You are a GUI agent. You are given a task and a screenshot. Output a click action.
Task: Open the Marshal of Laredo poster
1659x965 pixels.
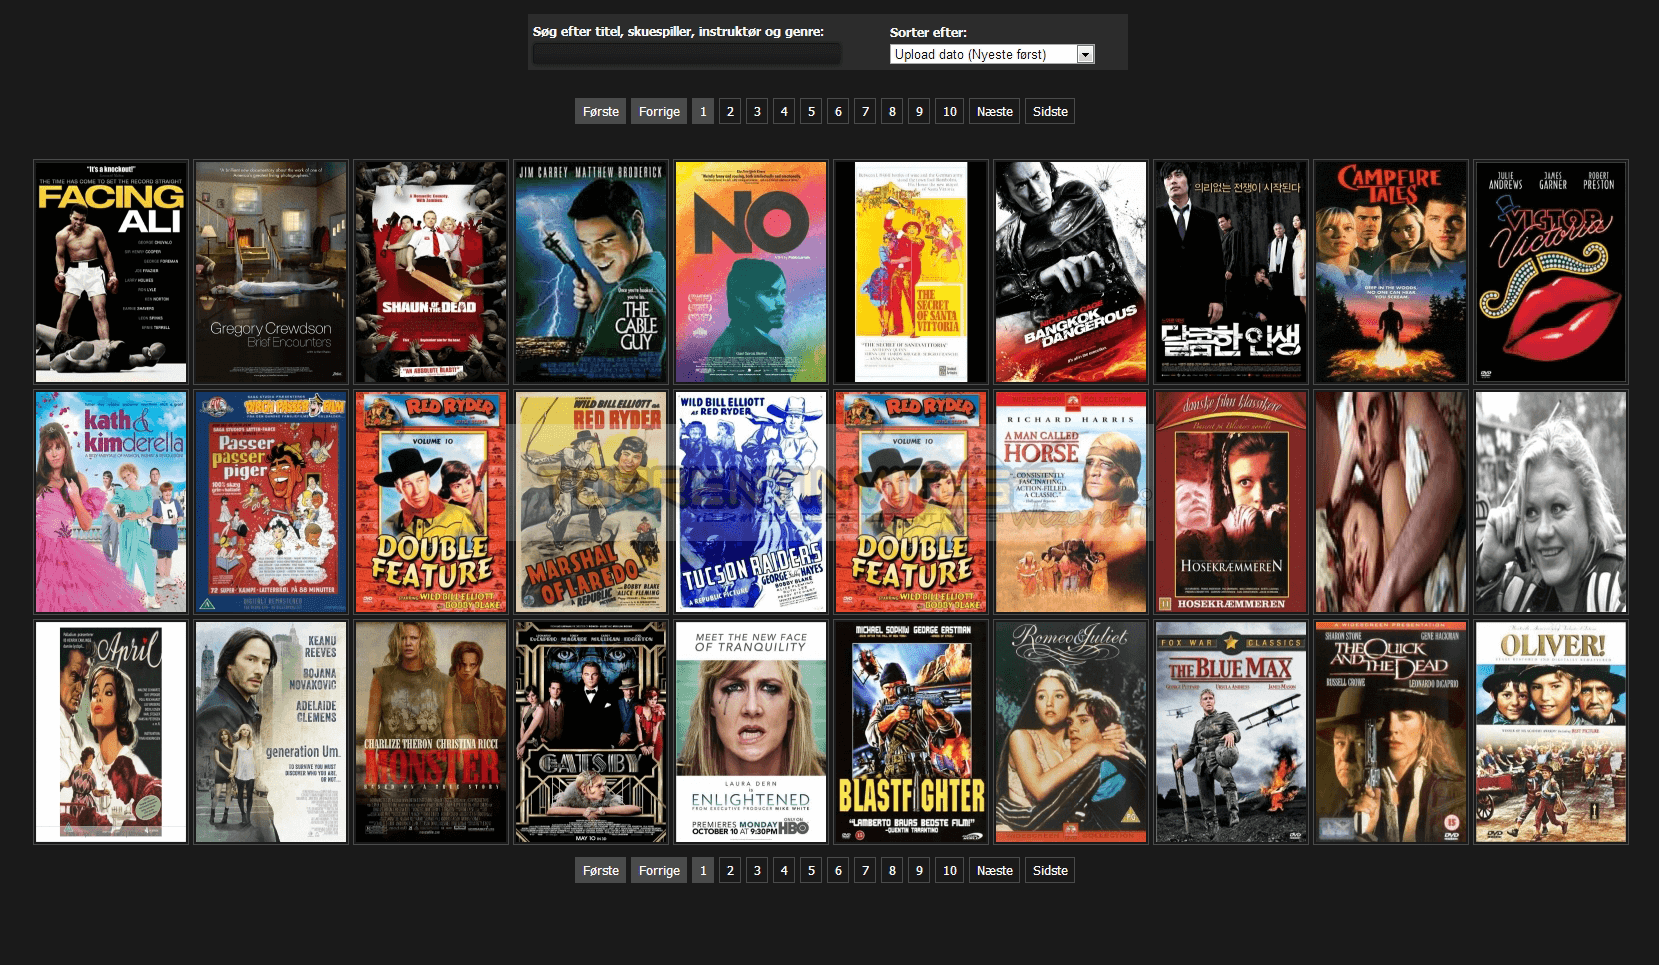click(x=591, y=502)
